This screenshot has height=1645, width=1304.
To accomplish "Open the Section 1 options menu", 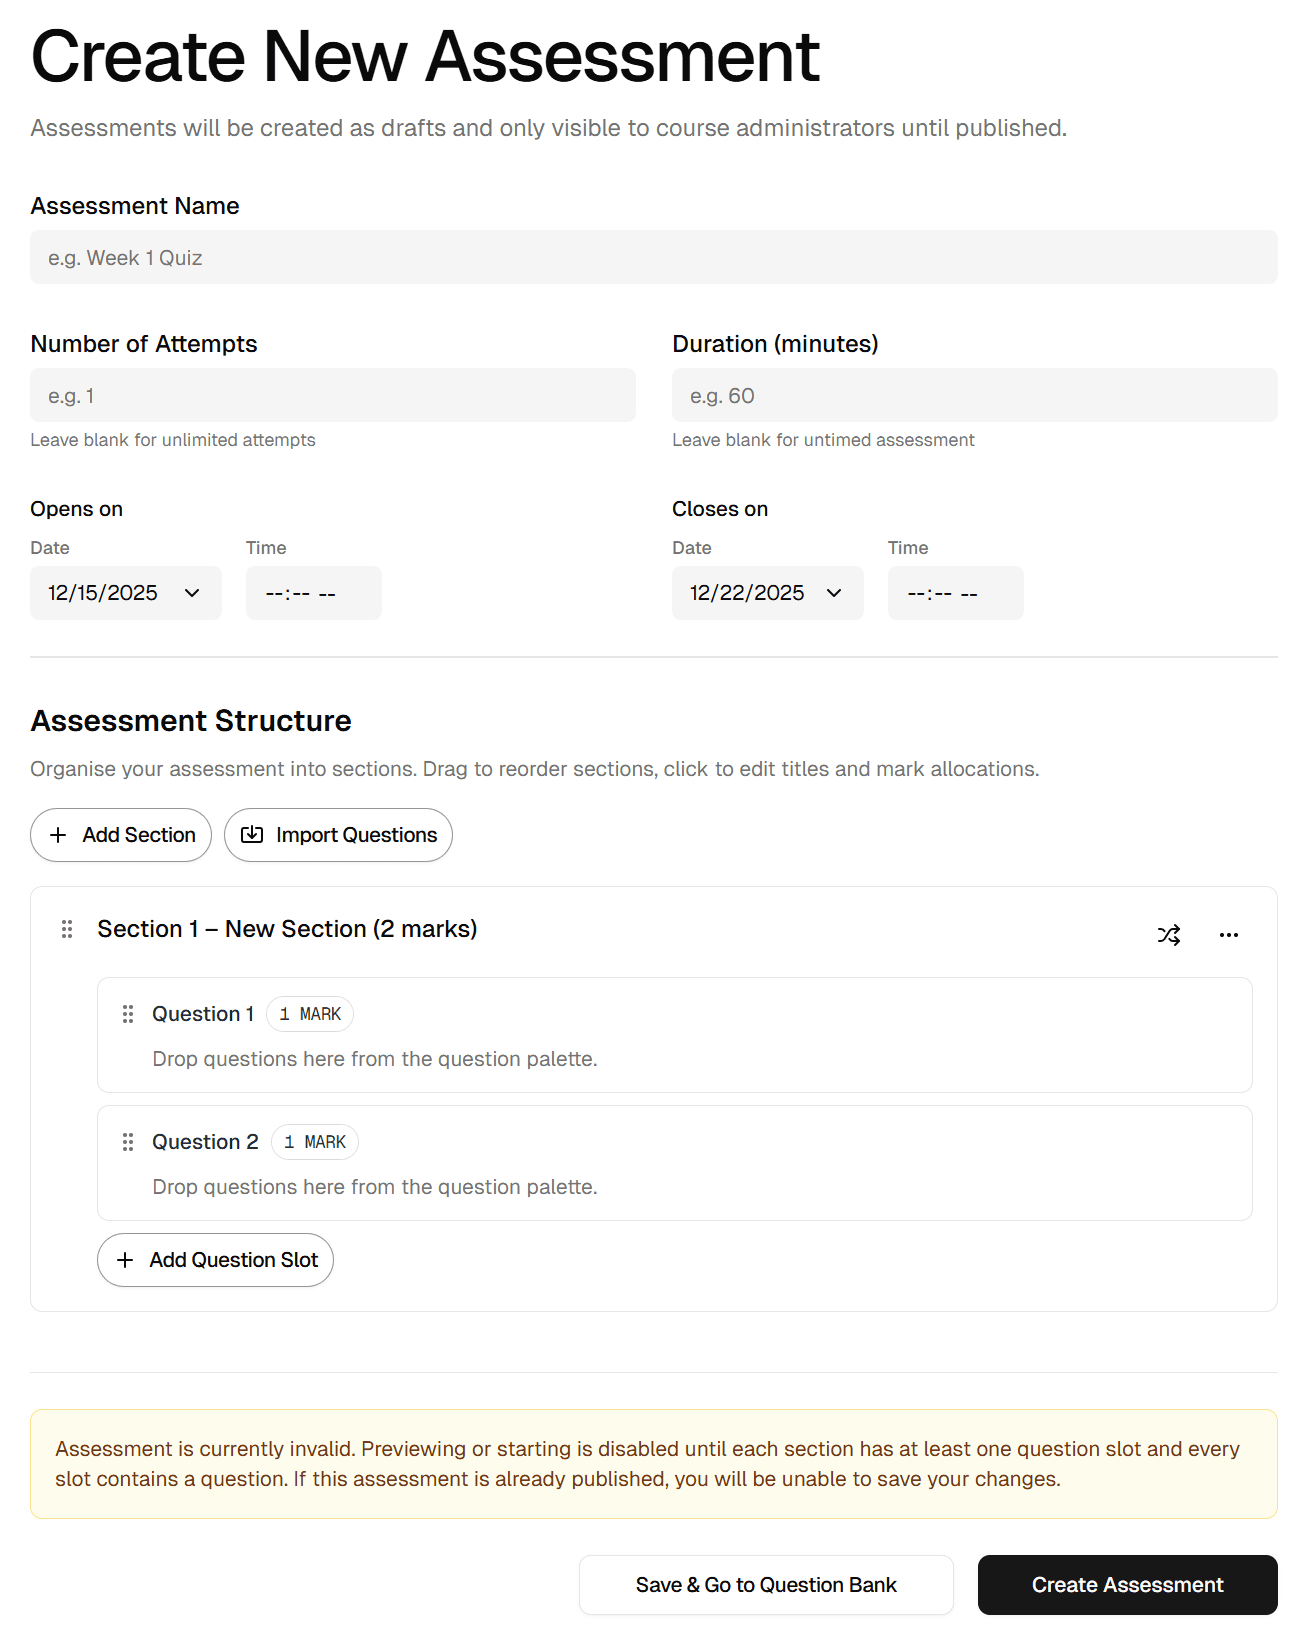I will 1229,934.
